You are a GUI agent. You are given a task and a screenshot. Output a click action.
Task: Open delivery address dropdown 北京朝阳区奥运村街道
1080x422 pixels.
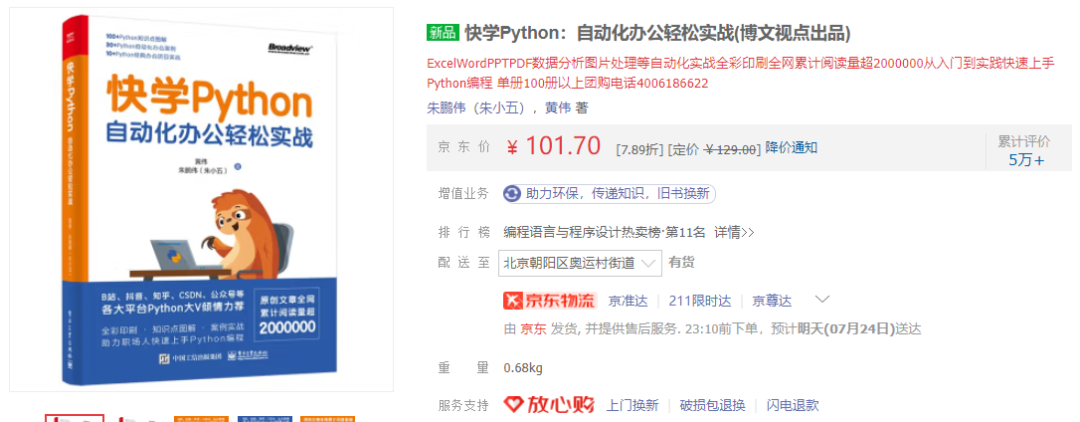(580, 263)
